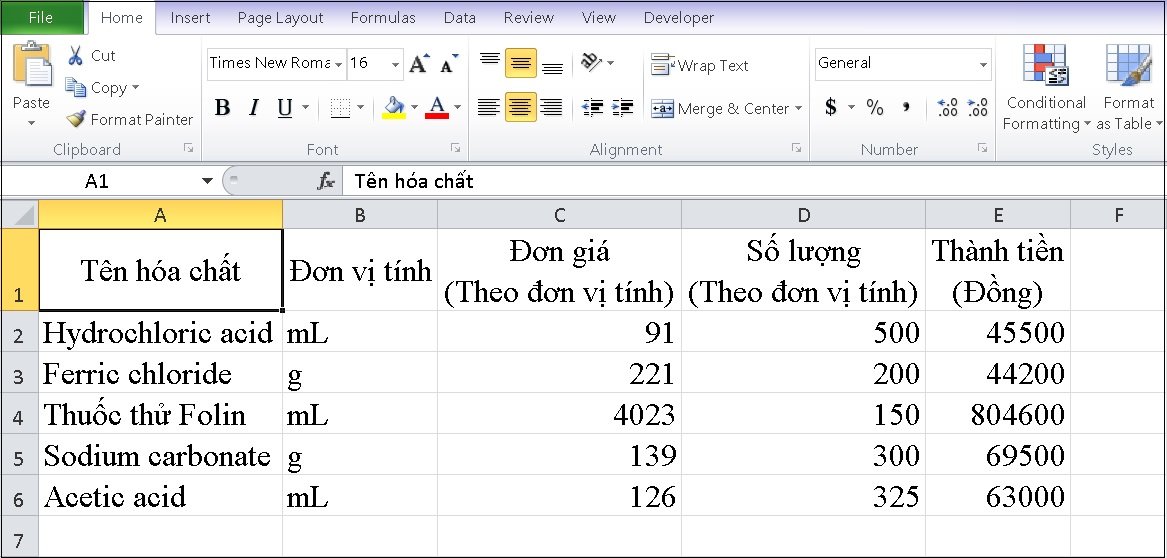Expand Fill Color dropdown arrow
The image size is (1167, 558).
(x=415, y=109)
